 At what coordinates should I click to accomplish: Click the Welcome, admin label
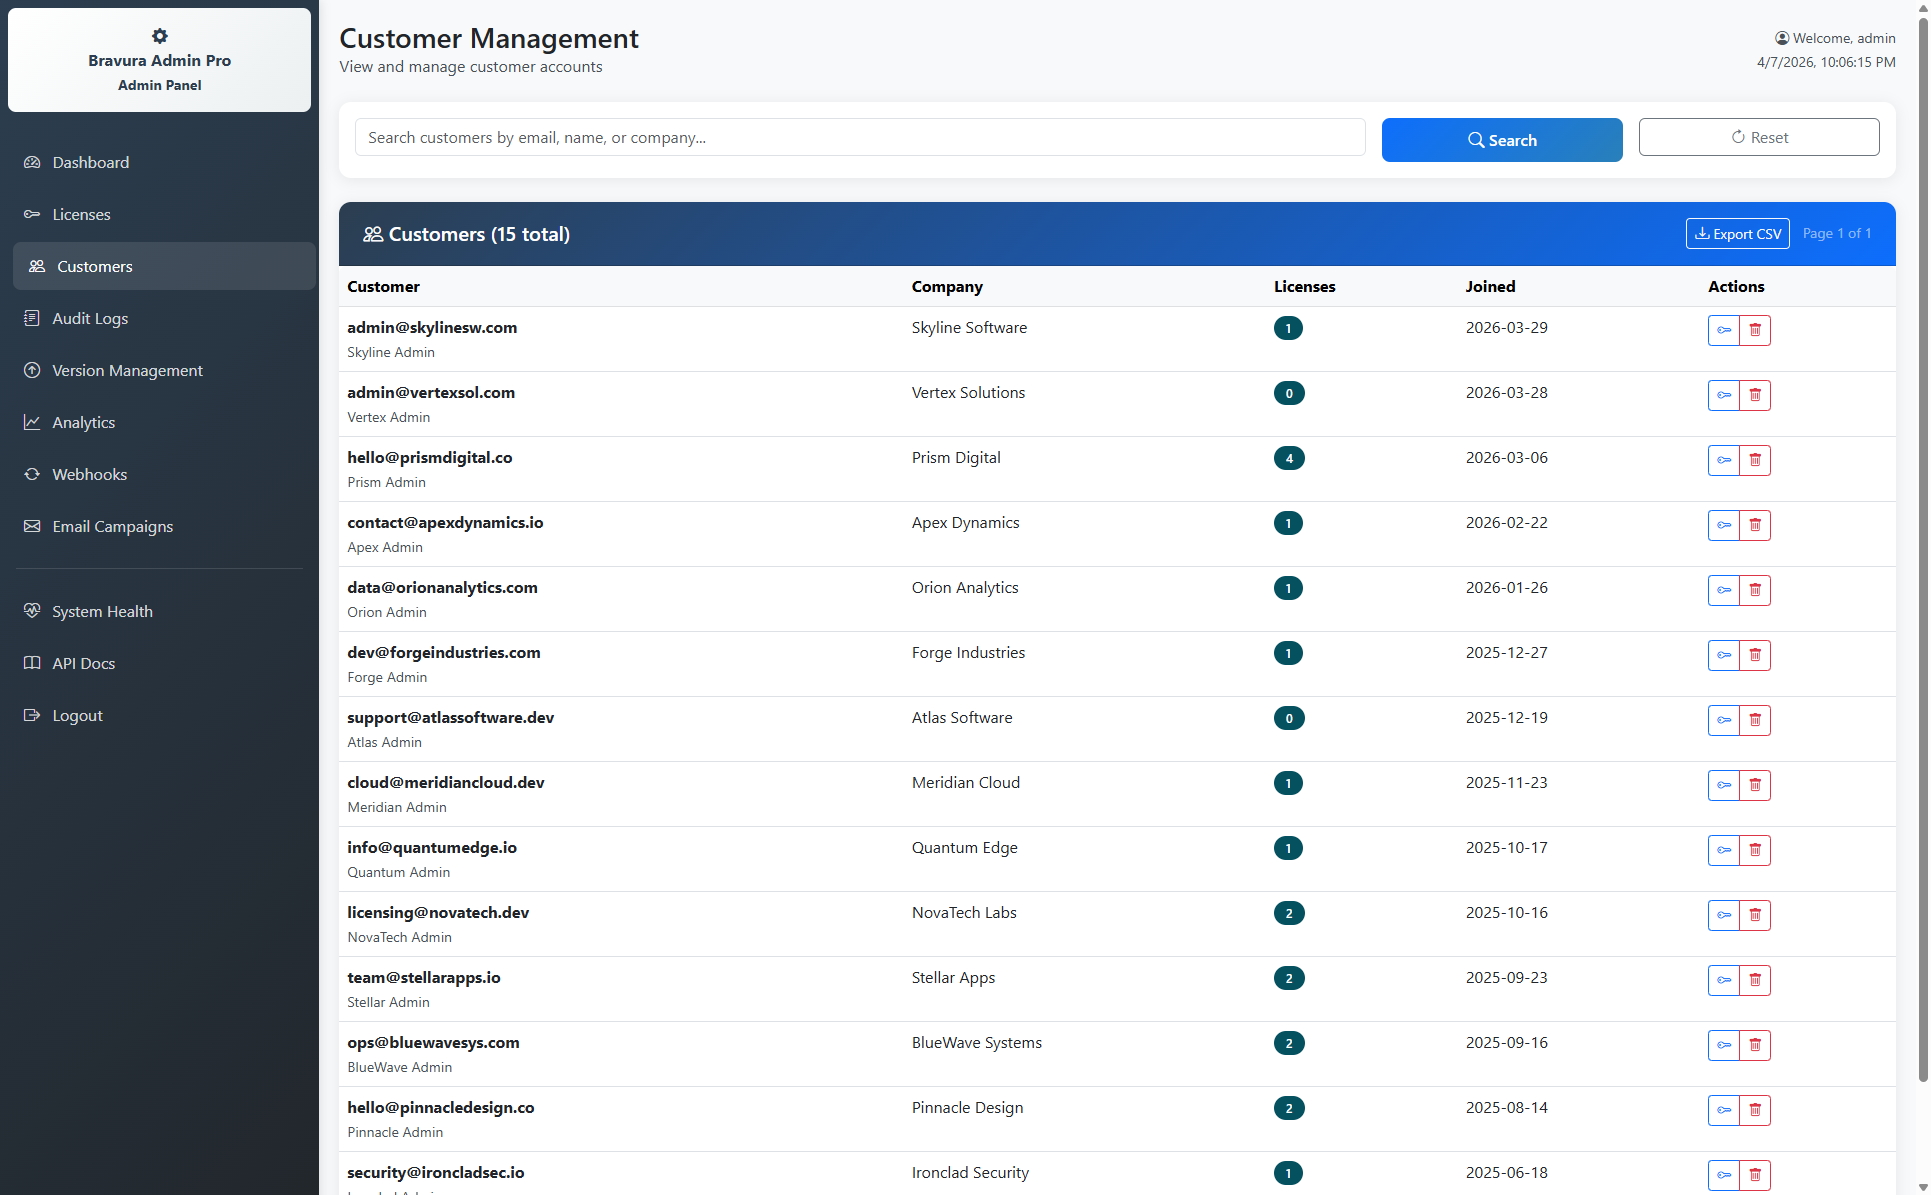pyautogui.click(x=1835, y=38)
